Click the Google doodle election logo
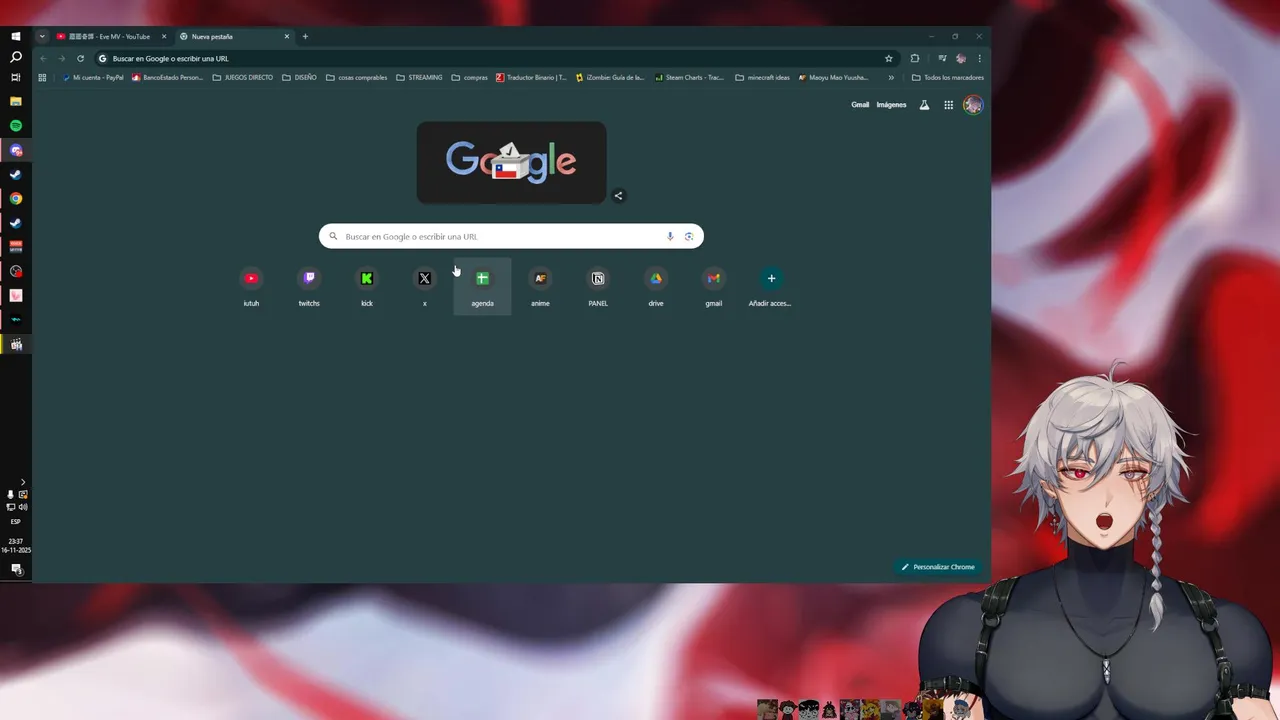Screen dimensions: 1280x720 click(x=511, y=162)
